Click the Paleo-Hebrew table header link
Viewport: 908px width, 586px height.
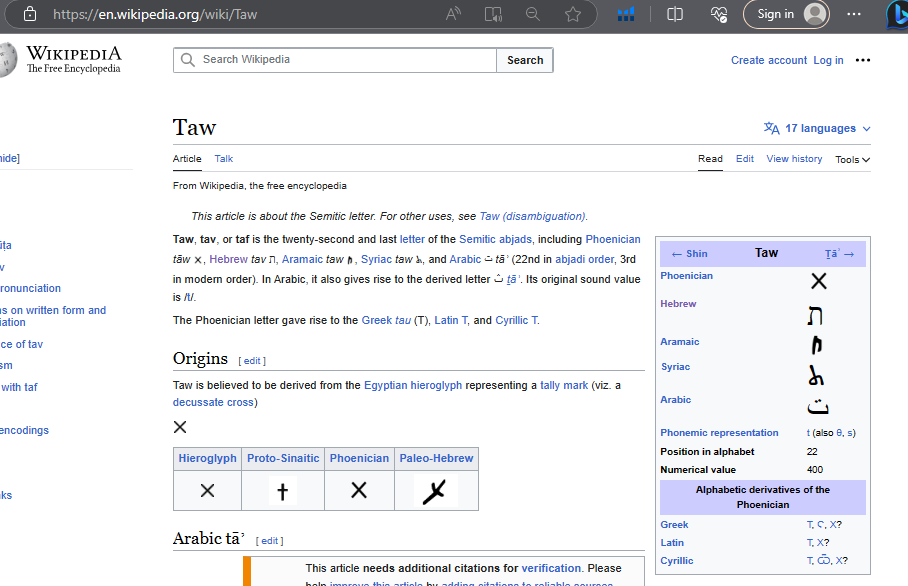[x=436, y=458]
